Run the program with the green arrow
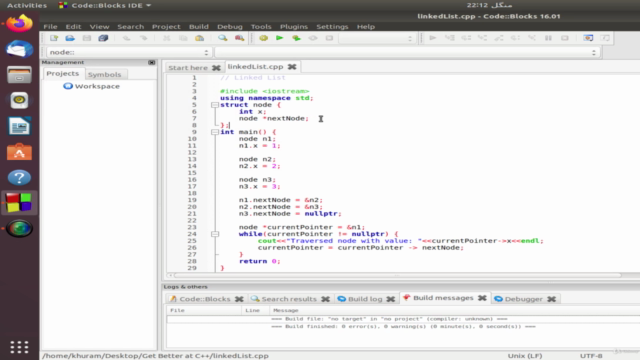The width and height of the screenshot is (640, 360). [280, 38]
